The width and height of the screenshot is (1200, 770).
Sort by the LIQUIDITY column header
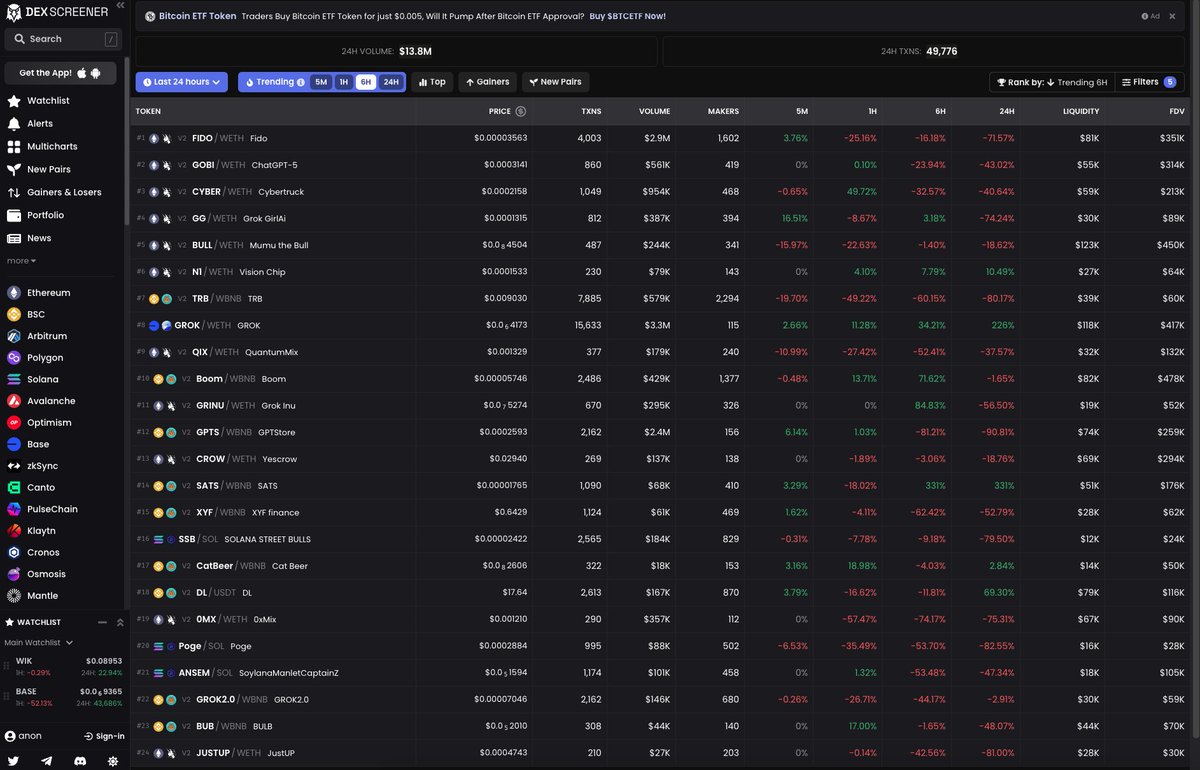[x=1080, y=111]
